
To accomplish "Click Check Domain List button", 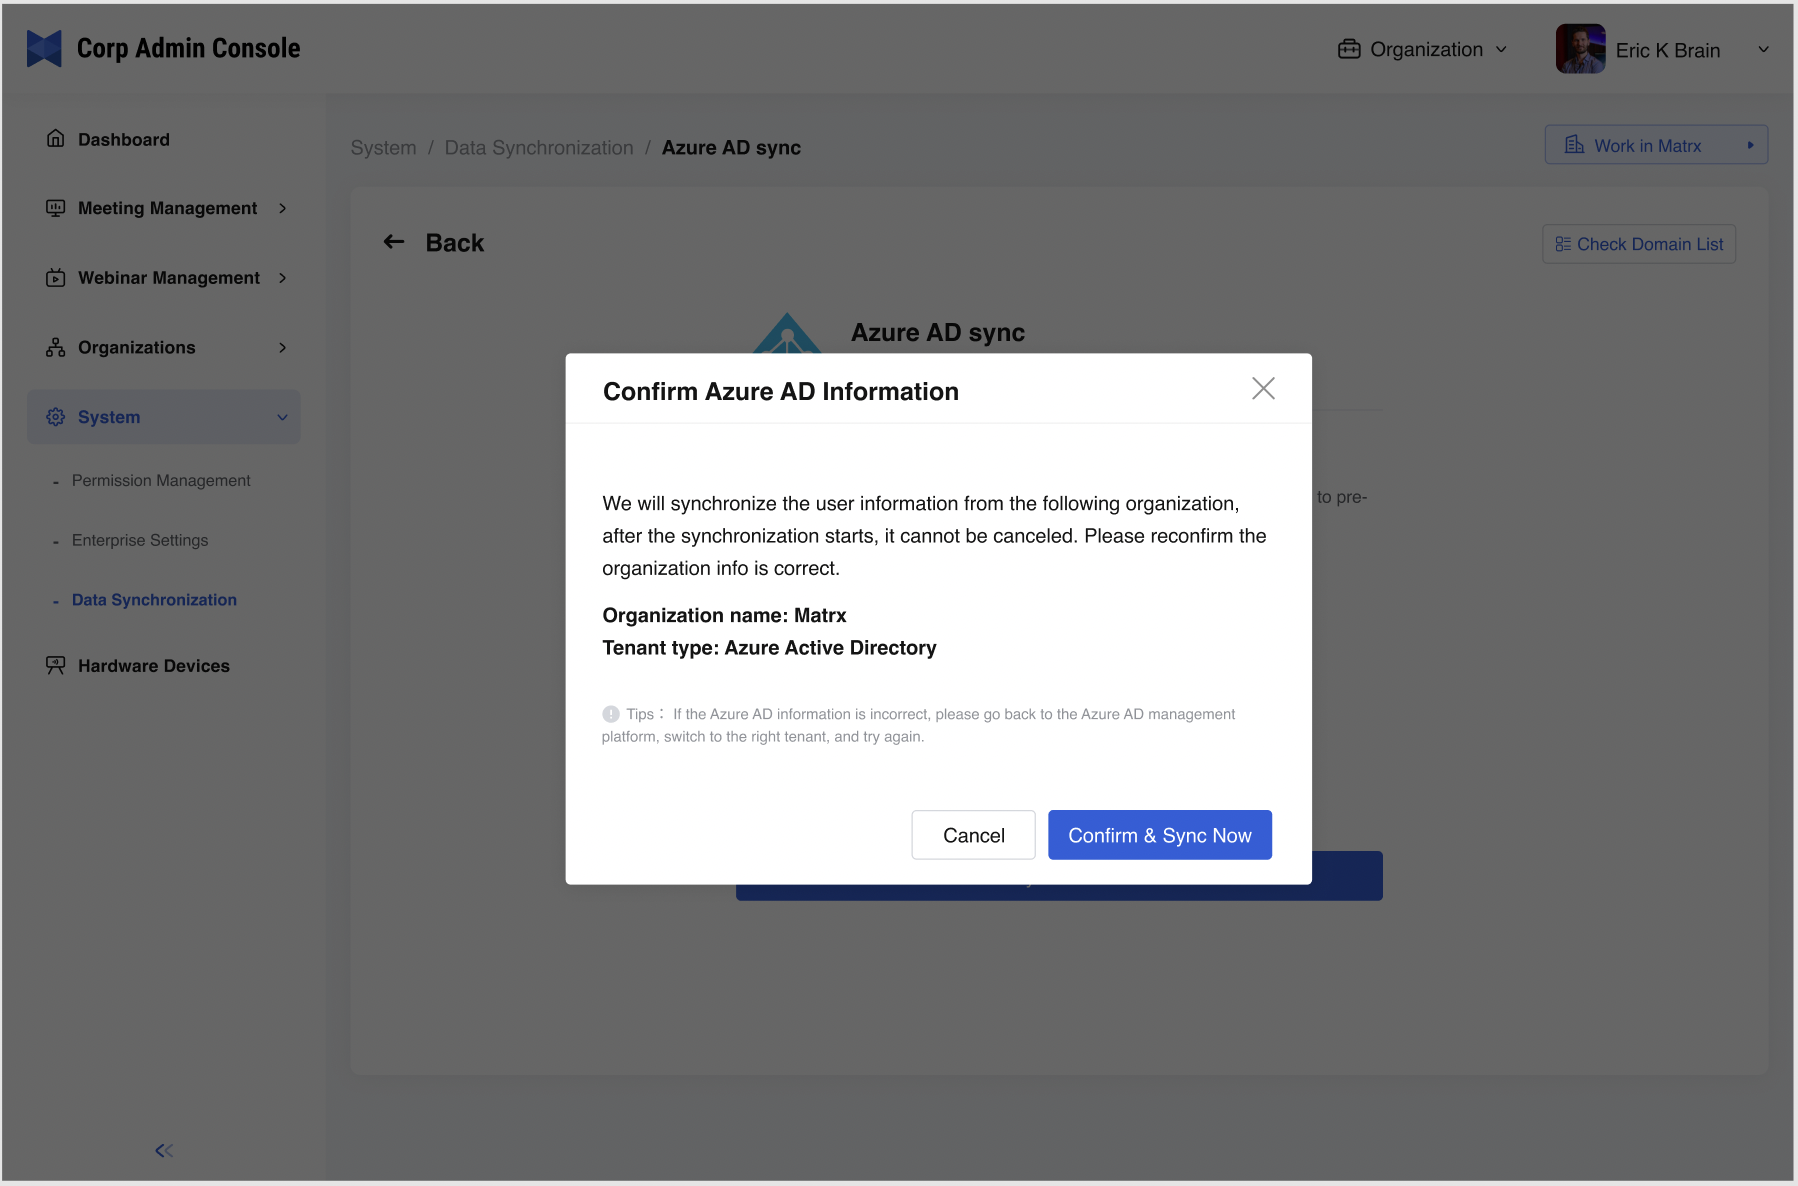I will (x=1639, y=244).
